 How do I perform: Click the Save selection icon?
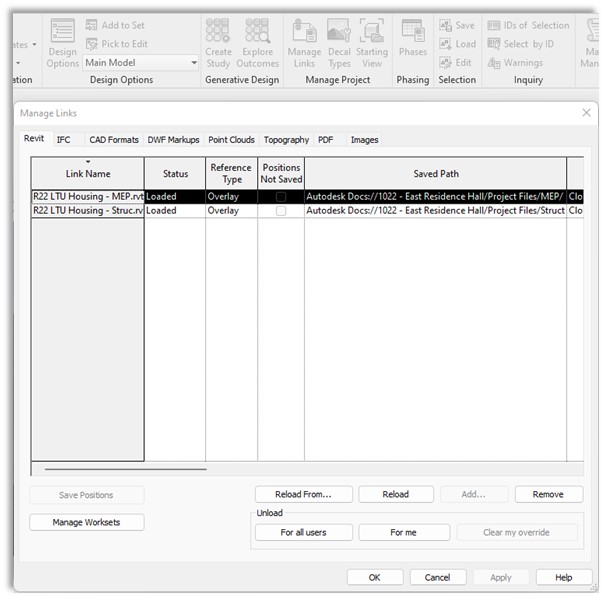coord(445,25)
